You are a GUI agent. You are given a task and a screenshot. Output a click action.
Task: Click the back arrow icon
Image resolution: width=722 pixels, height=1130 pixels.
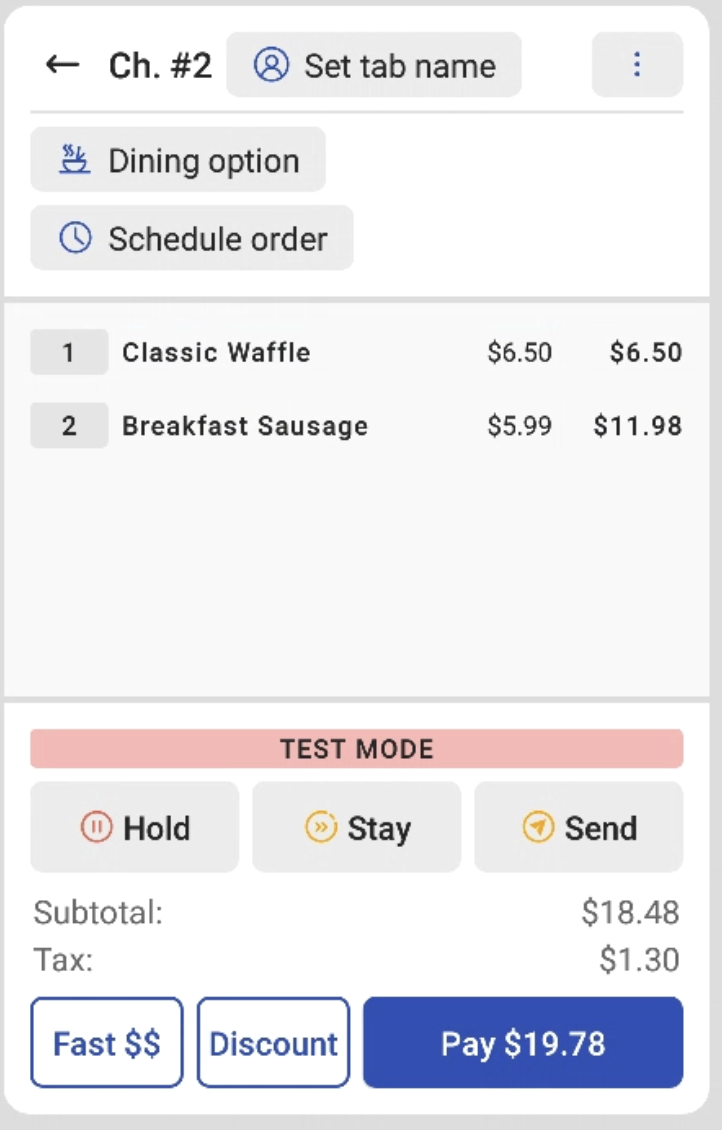63,65
